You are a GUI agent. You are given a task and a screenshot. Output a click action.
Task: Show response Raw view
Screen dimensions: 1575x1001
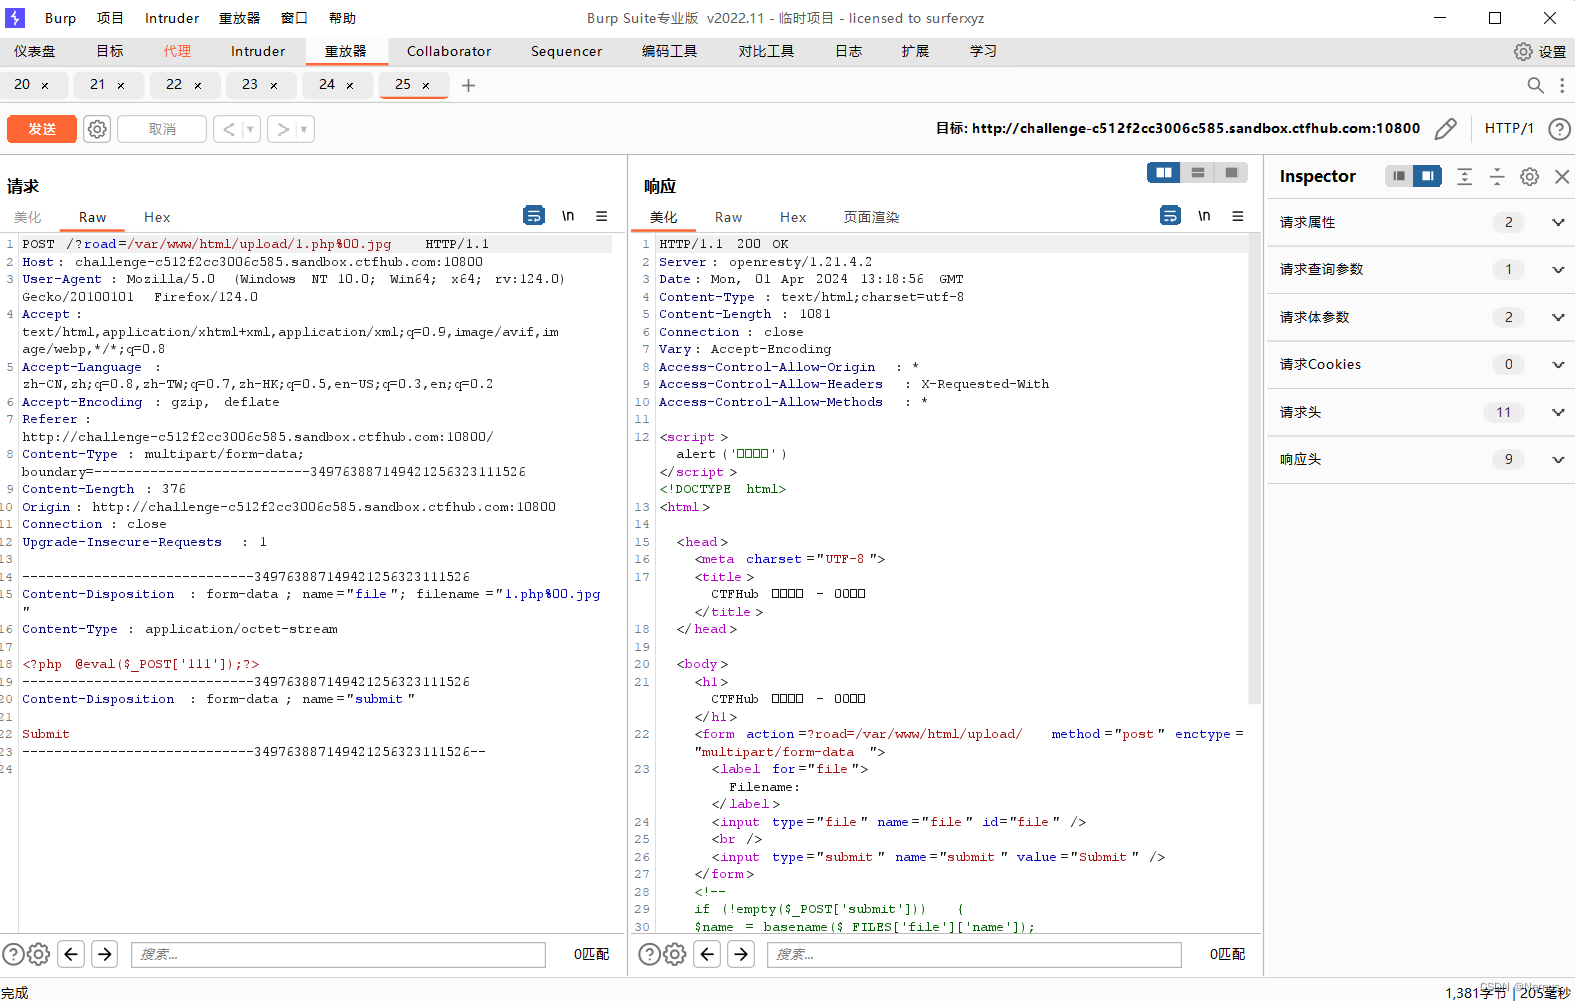(728, 217)
